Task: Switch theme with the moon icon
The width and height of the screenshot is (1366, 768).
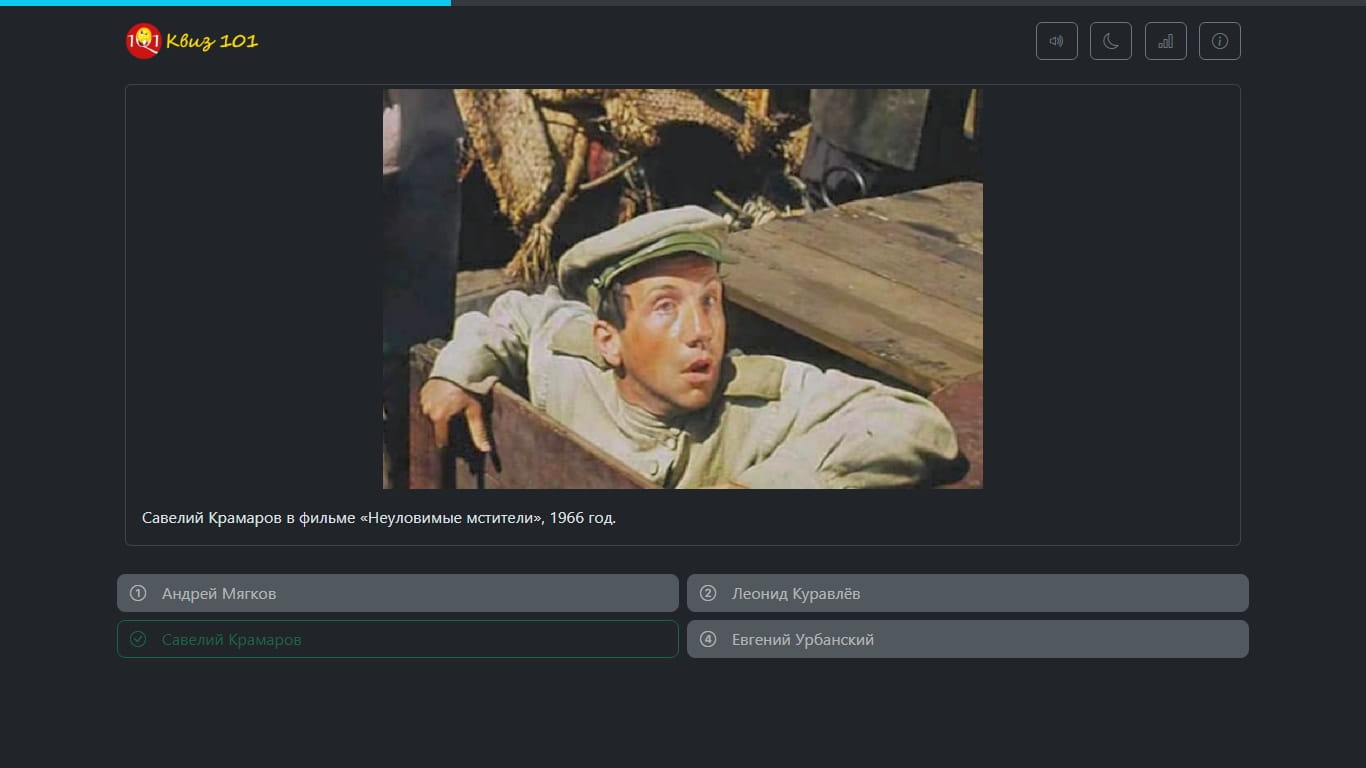Action: click(1111, 41)
